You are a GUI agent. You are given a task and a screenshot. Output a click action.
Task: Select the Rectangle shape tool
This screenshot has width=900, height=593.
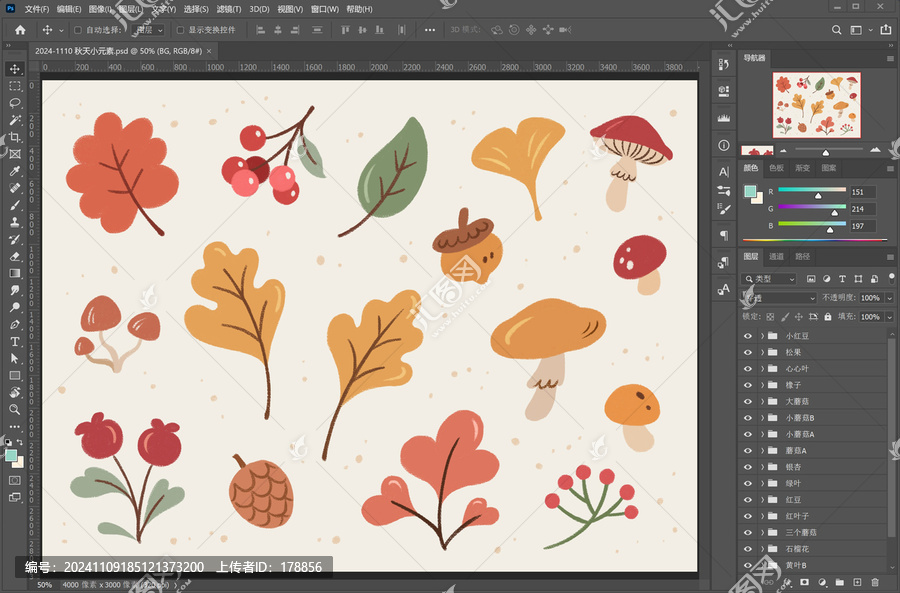point(15,375)
